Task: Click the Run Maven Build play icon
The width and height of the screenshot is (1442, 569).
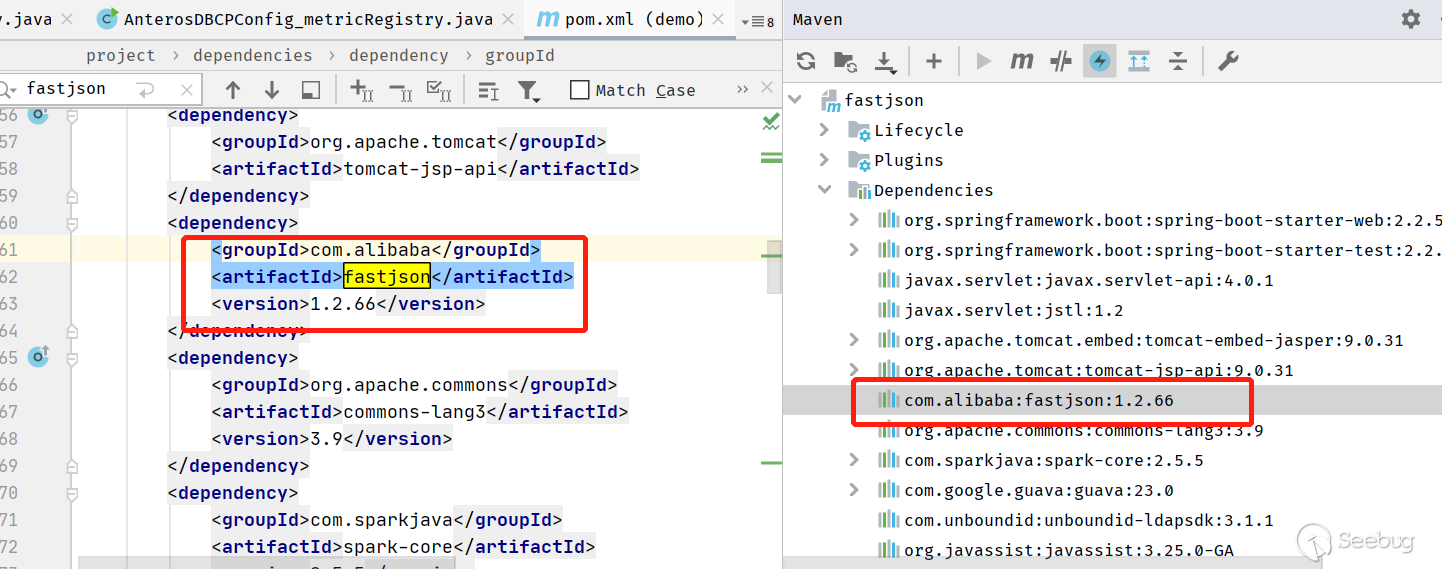Action: click(984, 62)
